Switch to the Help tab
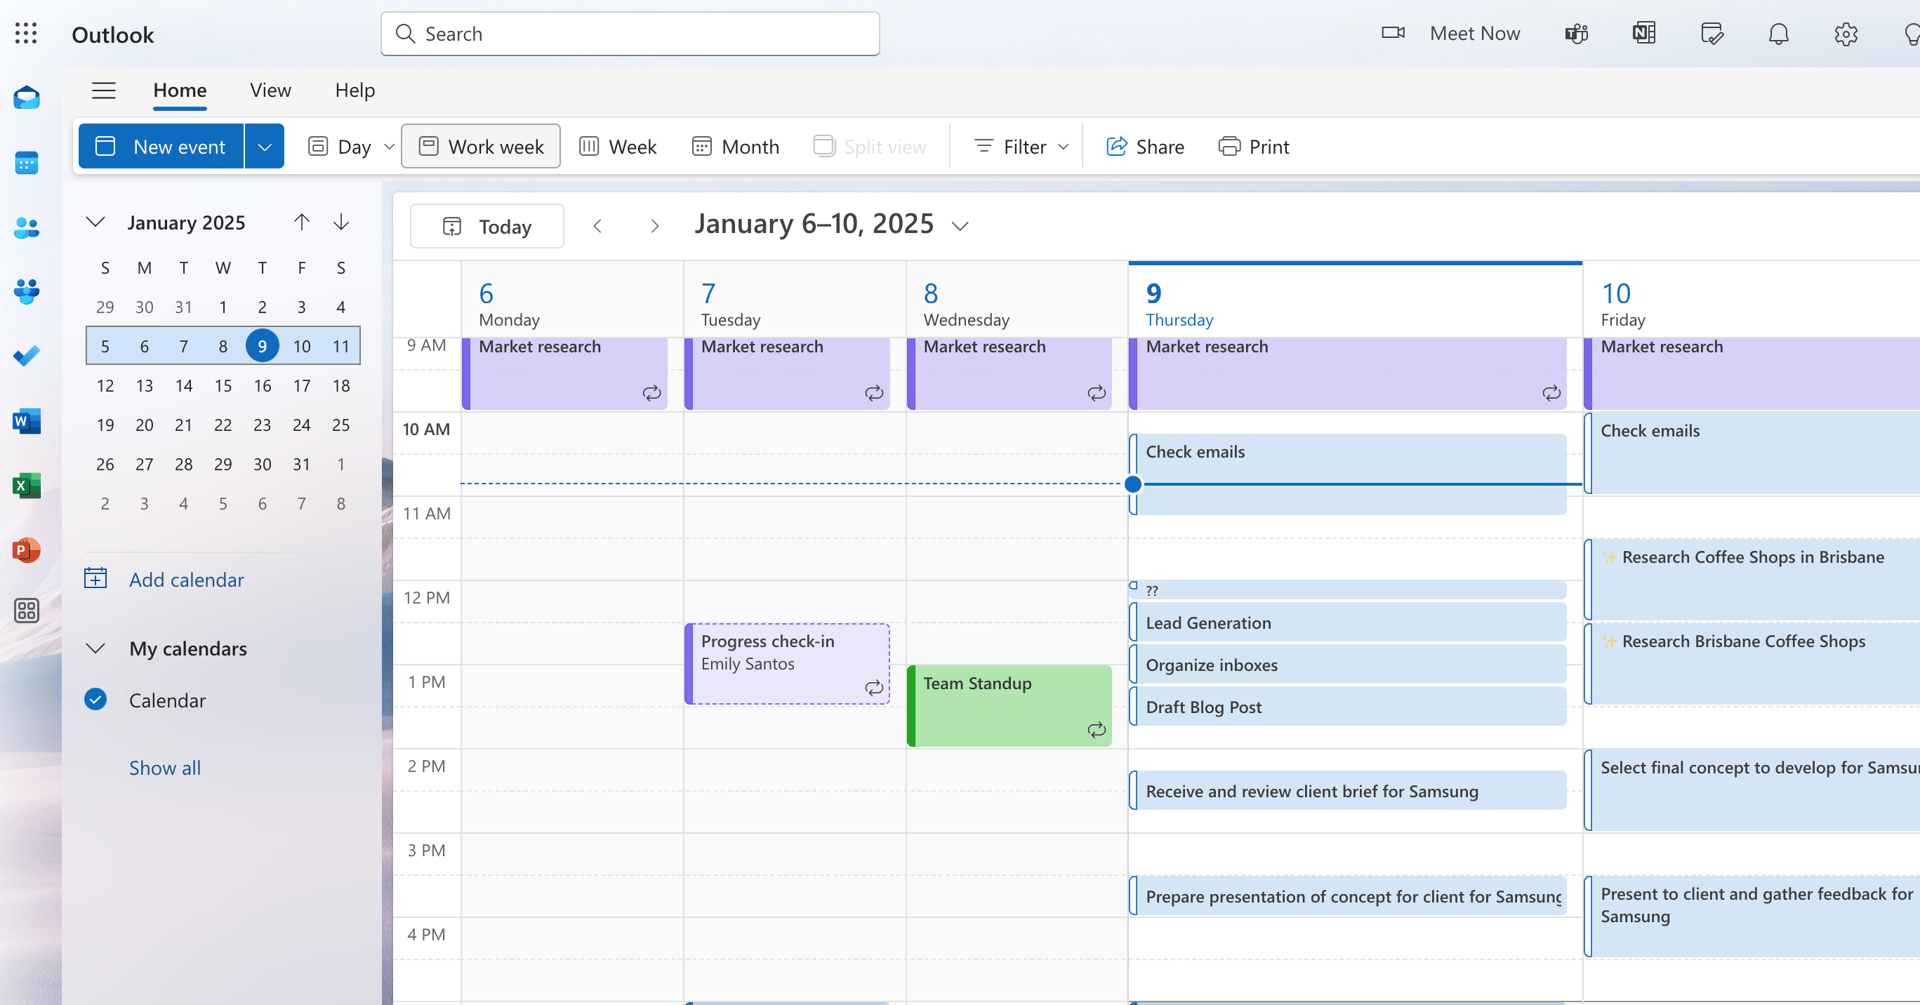1920x1005 pixels. pos(354,90)
